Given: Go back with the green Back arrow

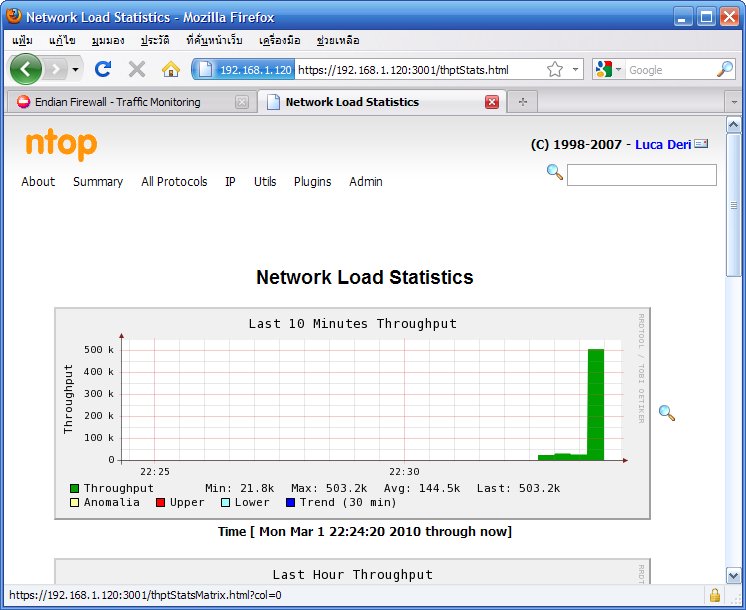Looking at the screenshot, I should [x=26, y=69].
